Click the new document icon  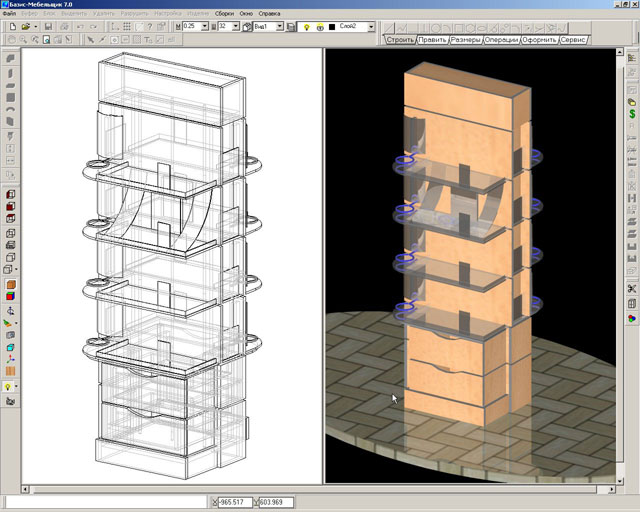(x=13, y=27)
